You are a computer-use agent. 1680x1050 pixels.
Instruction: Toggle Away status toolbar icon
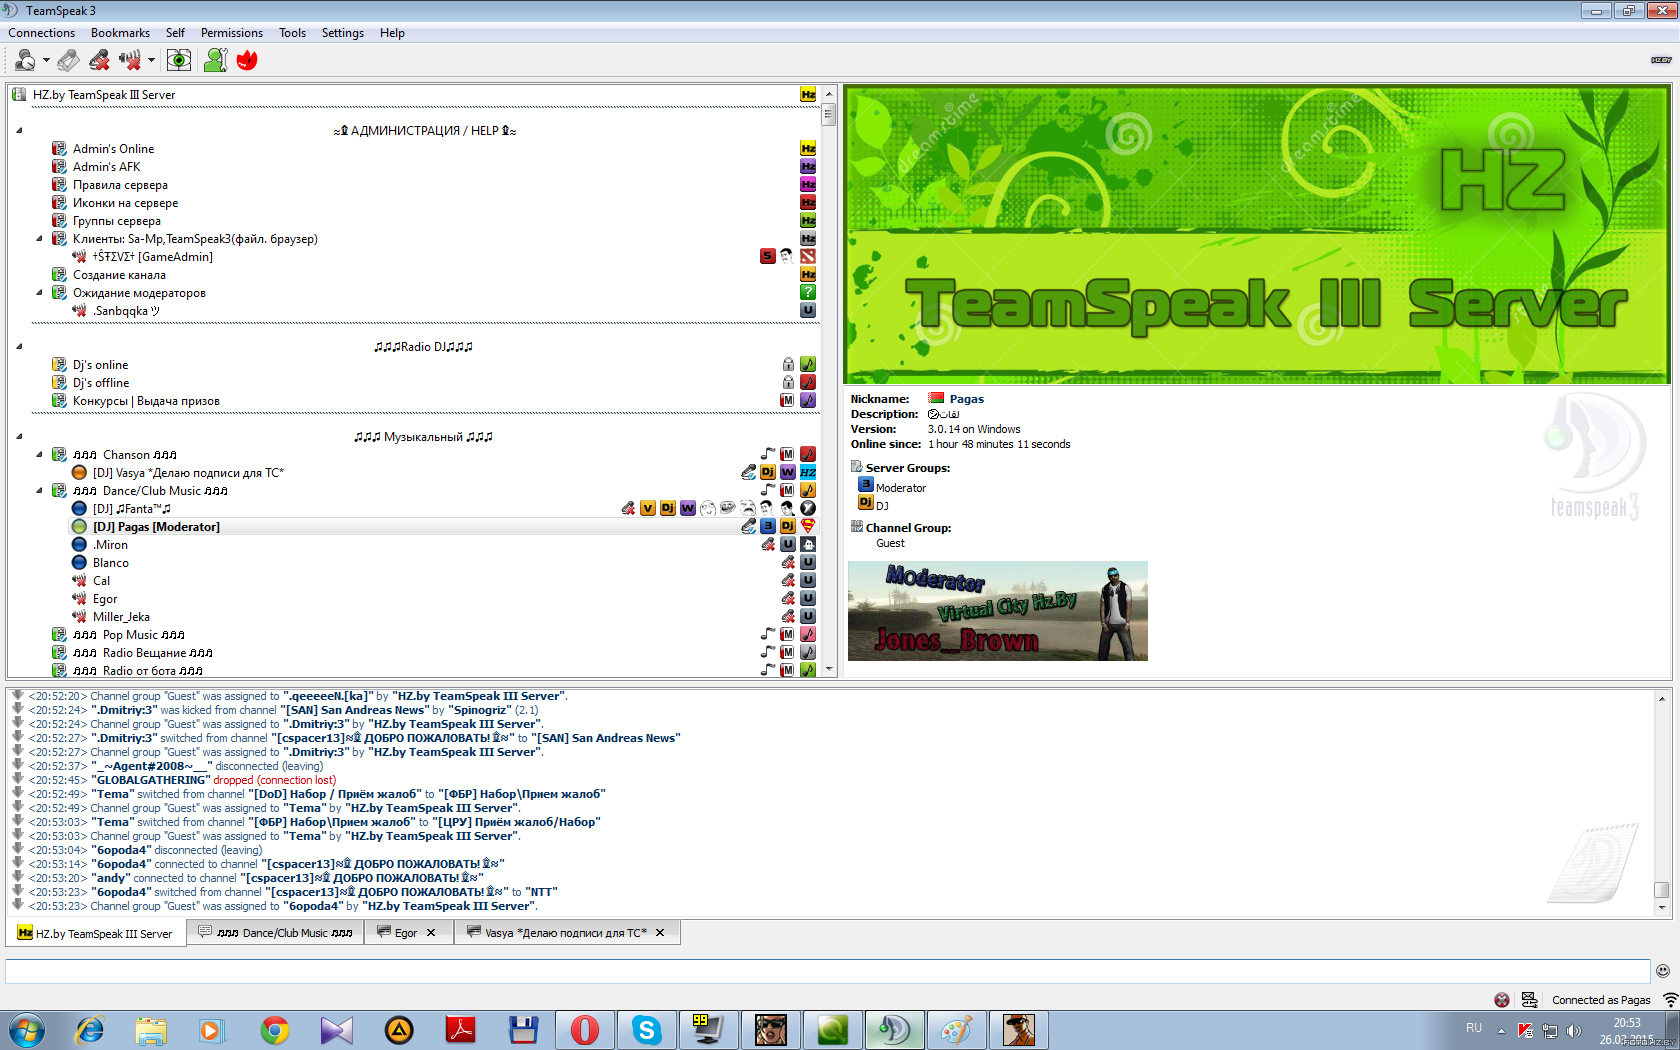26,60
